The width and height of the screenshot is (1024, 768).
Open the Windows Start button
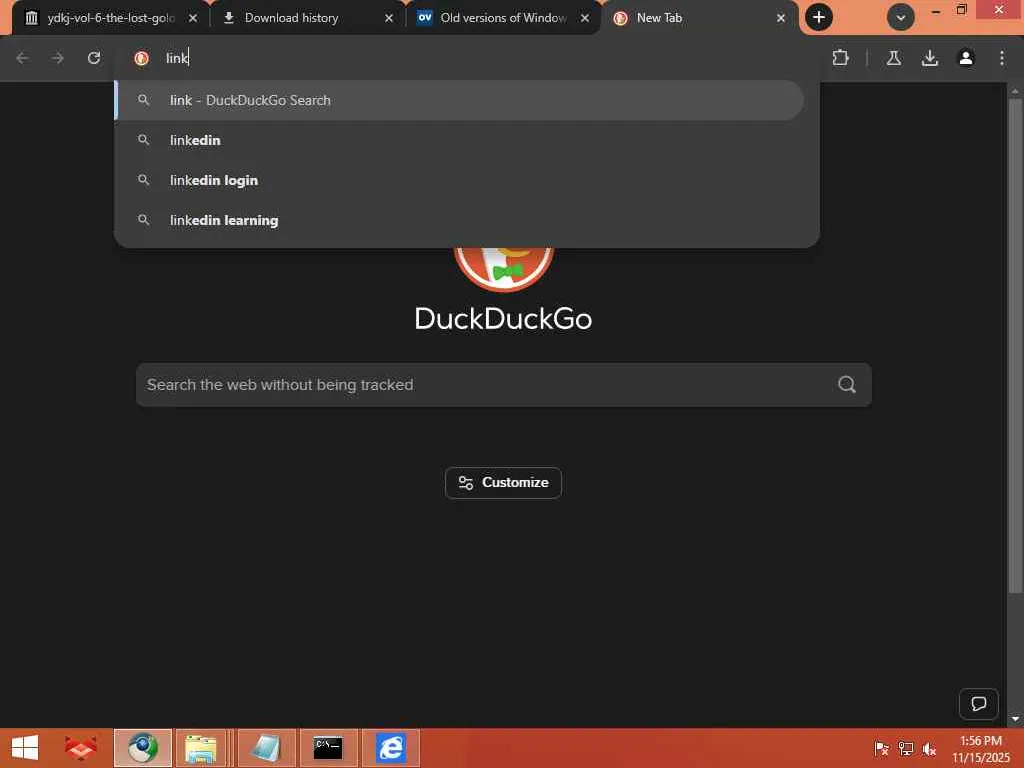pyautogui.click(x=25, y=748)
